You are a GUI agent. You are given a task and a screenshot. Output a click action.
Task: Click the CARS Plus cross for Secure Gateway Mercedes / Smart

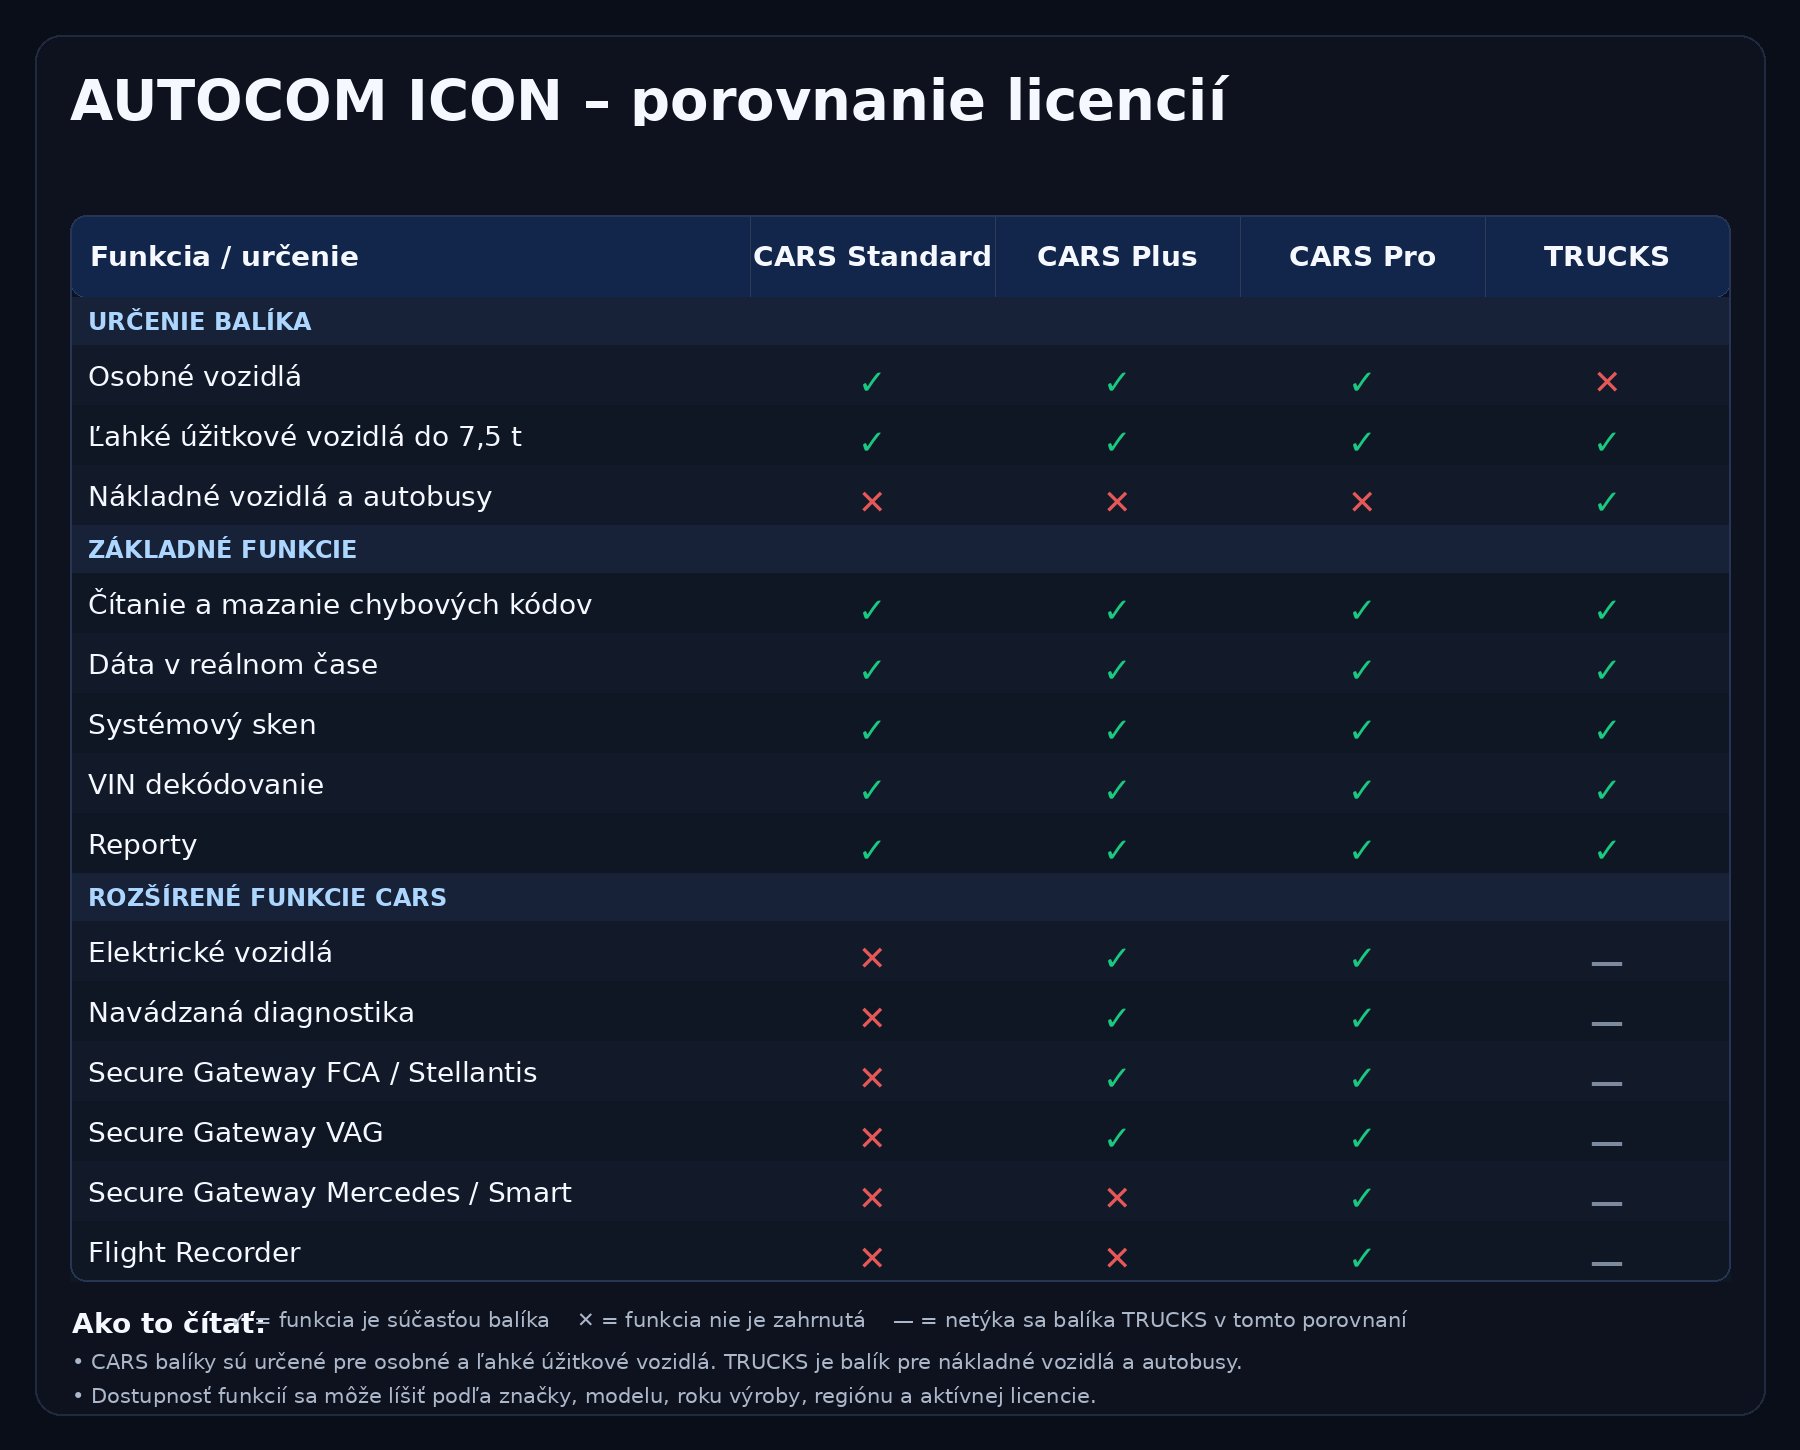pyautogui.click(x=1117, y=1197)
